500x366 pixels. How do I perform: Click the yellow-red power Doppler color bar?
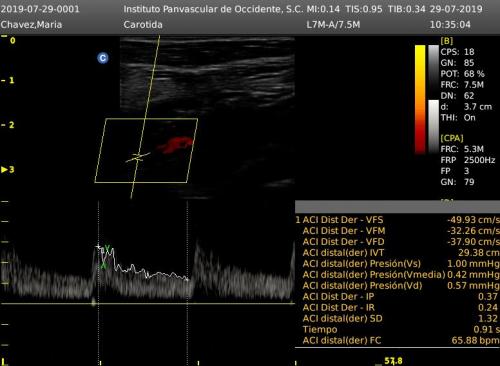(420, 99)
